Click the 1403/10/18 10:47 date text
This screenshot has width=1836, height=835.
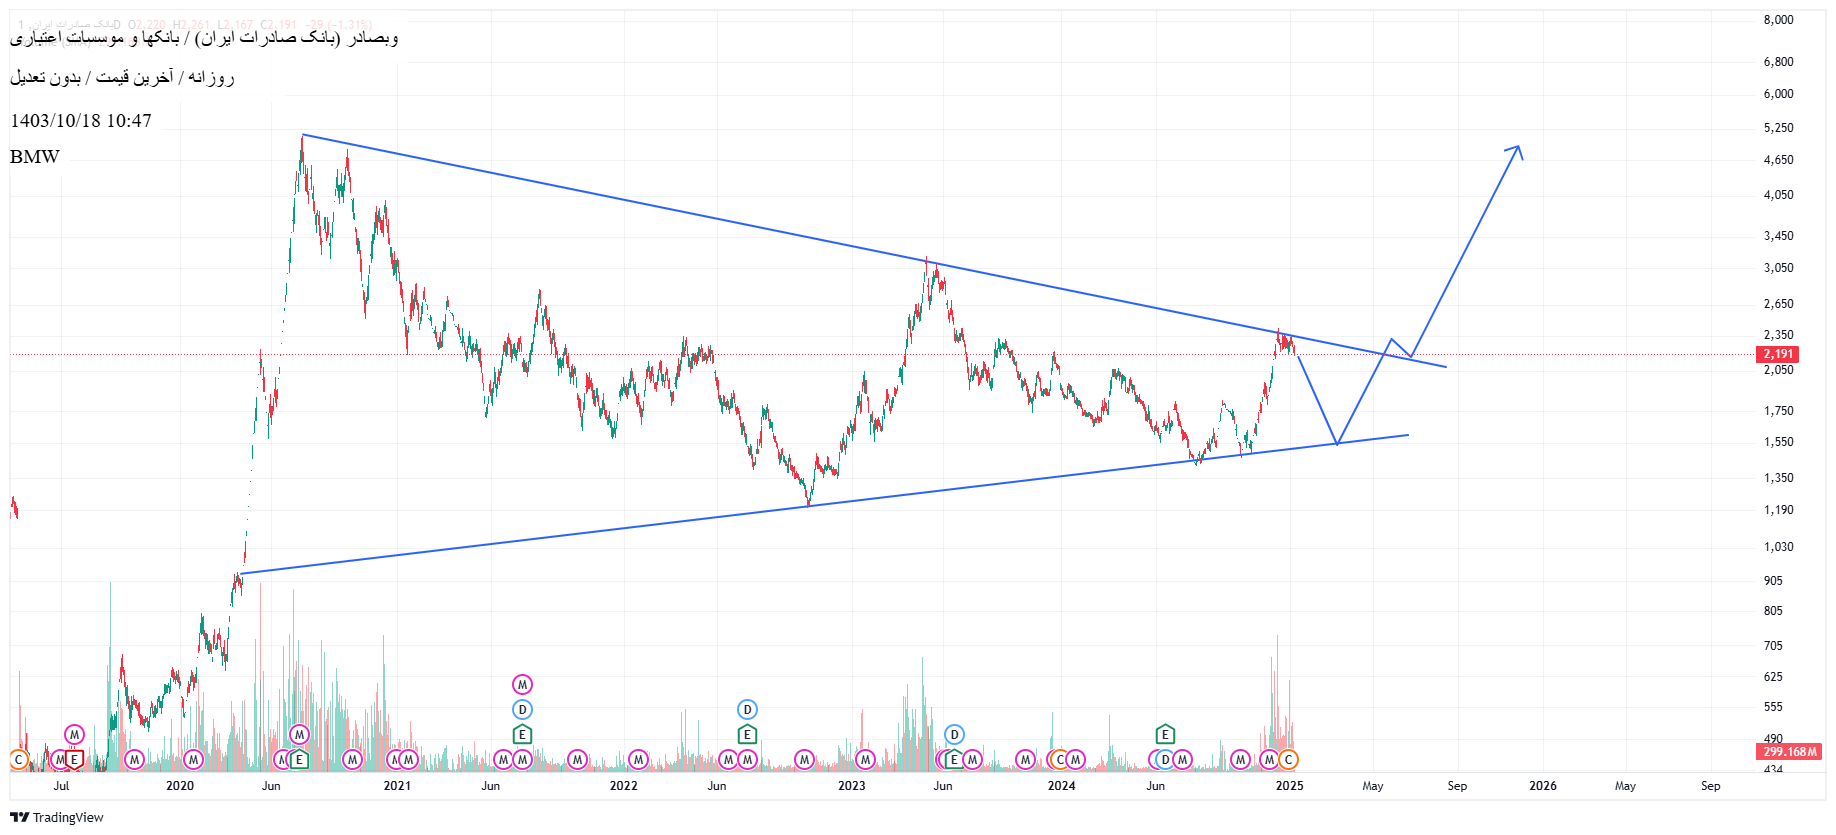pos(81,121)
